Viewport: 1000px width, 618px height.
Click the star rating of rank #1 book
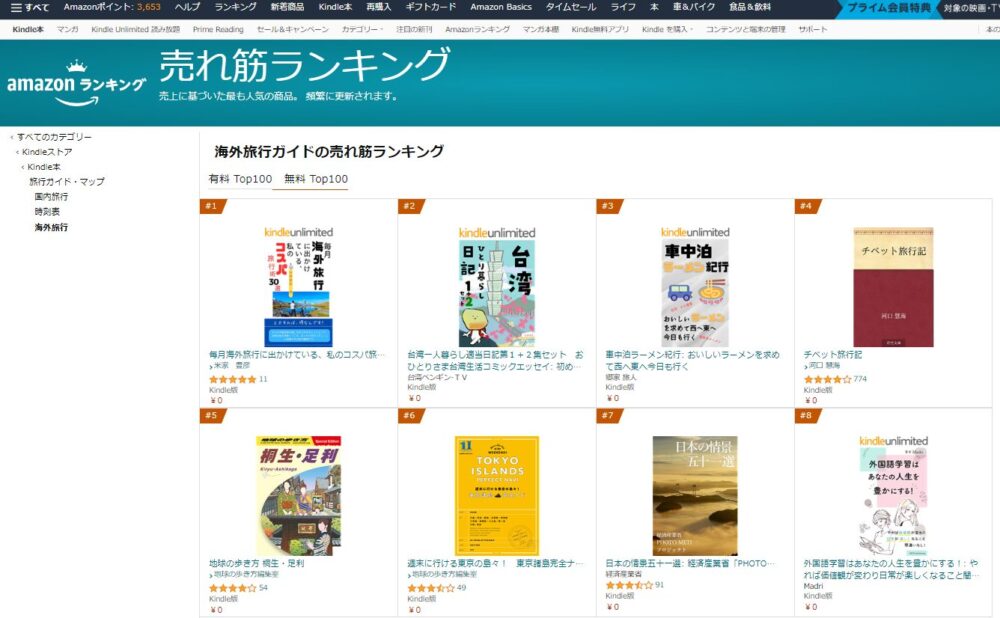(x=232, y=379)
